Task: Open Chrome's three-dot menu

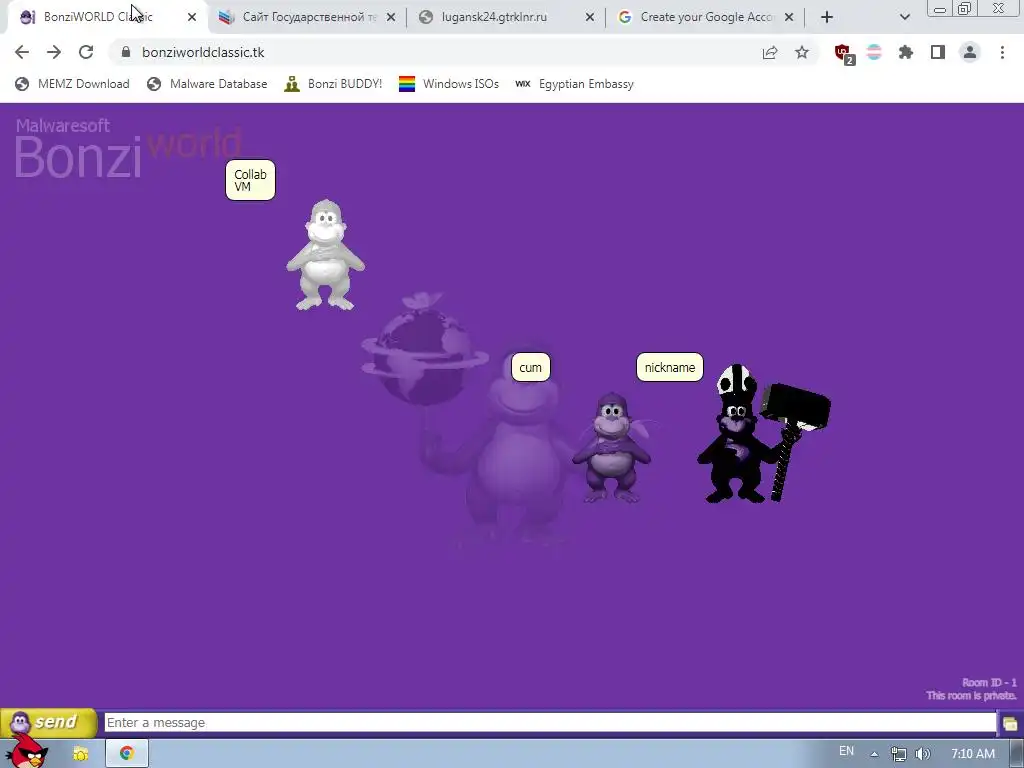Action: pos(1002,52)
